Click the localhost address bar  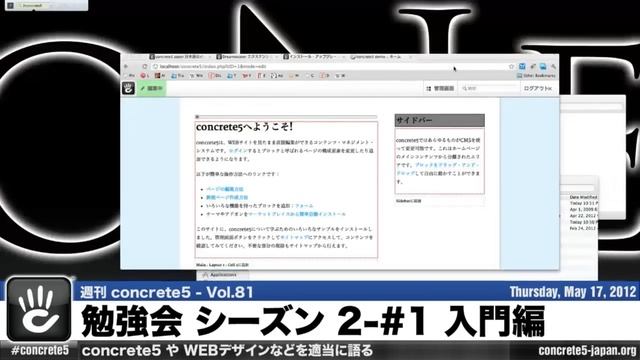[x=331, y=66]
